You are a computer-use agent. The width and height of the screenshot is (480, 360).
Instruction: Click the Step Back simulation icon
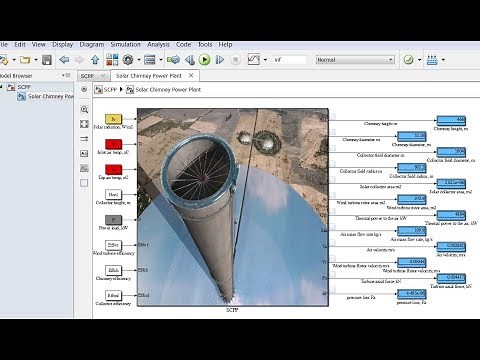click(190, 60)
